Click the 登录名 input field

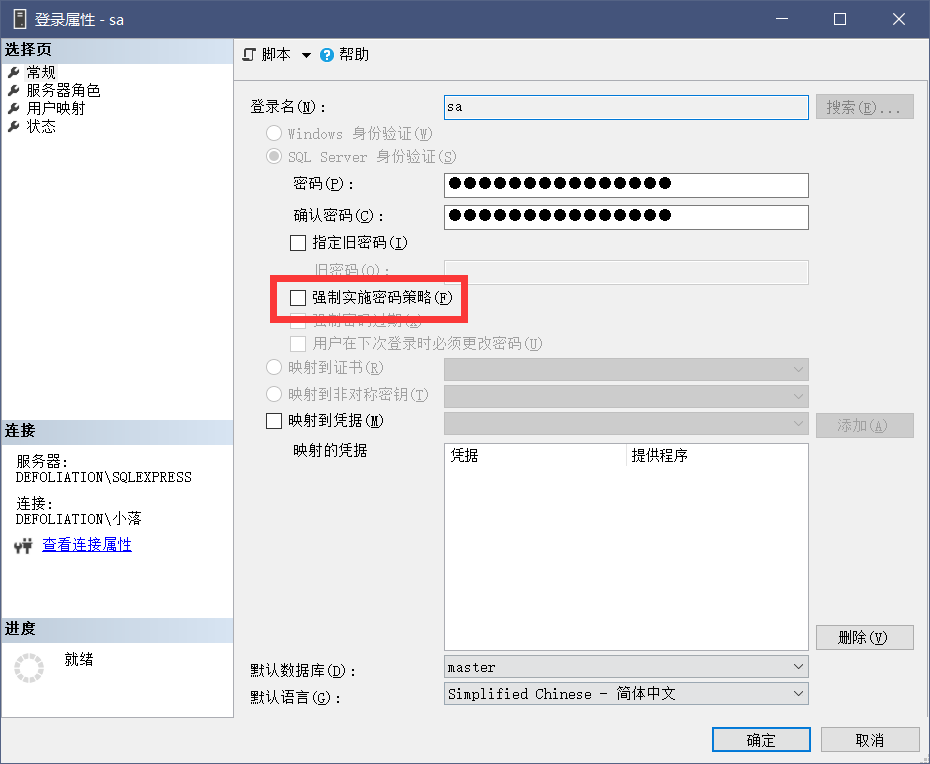626,107
